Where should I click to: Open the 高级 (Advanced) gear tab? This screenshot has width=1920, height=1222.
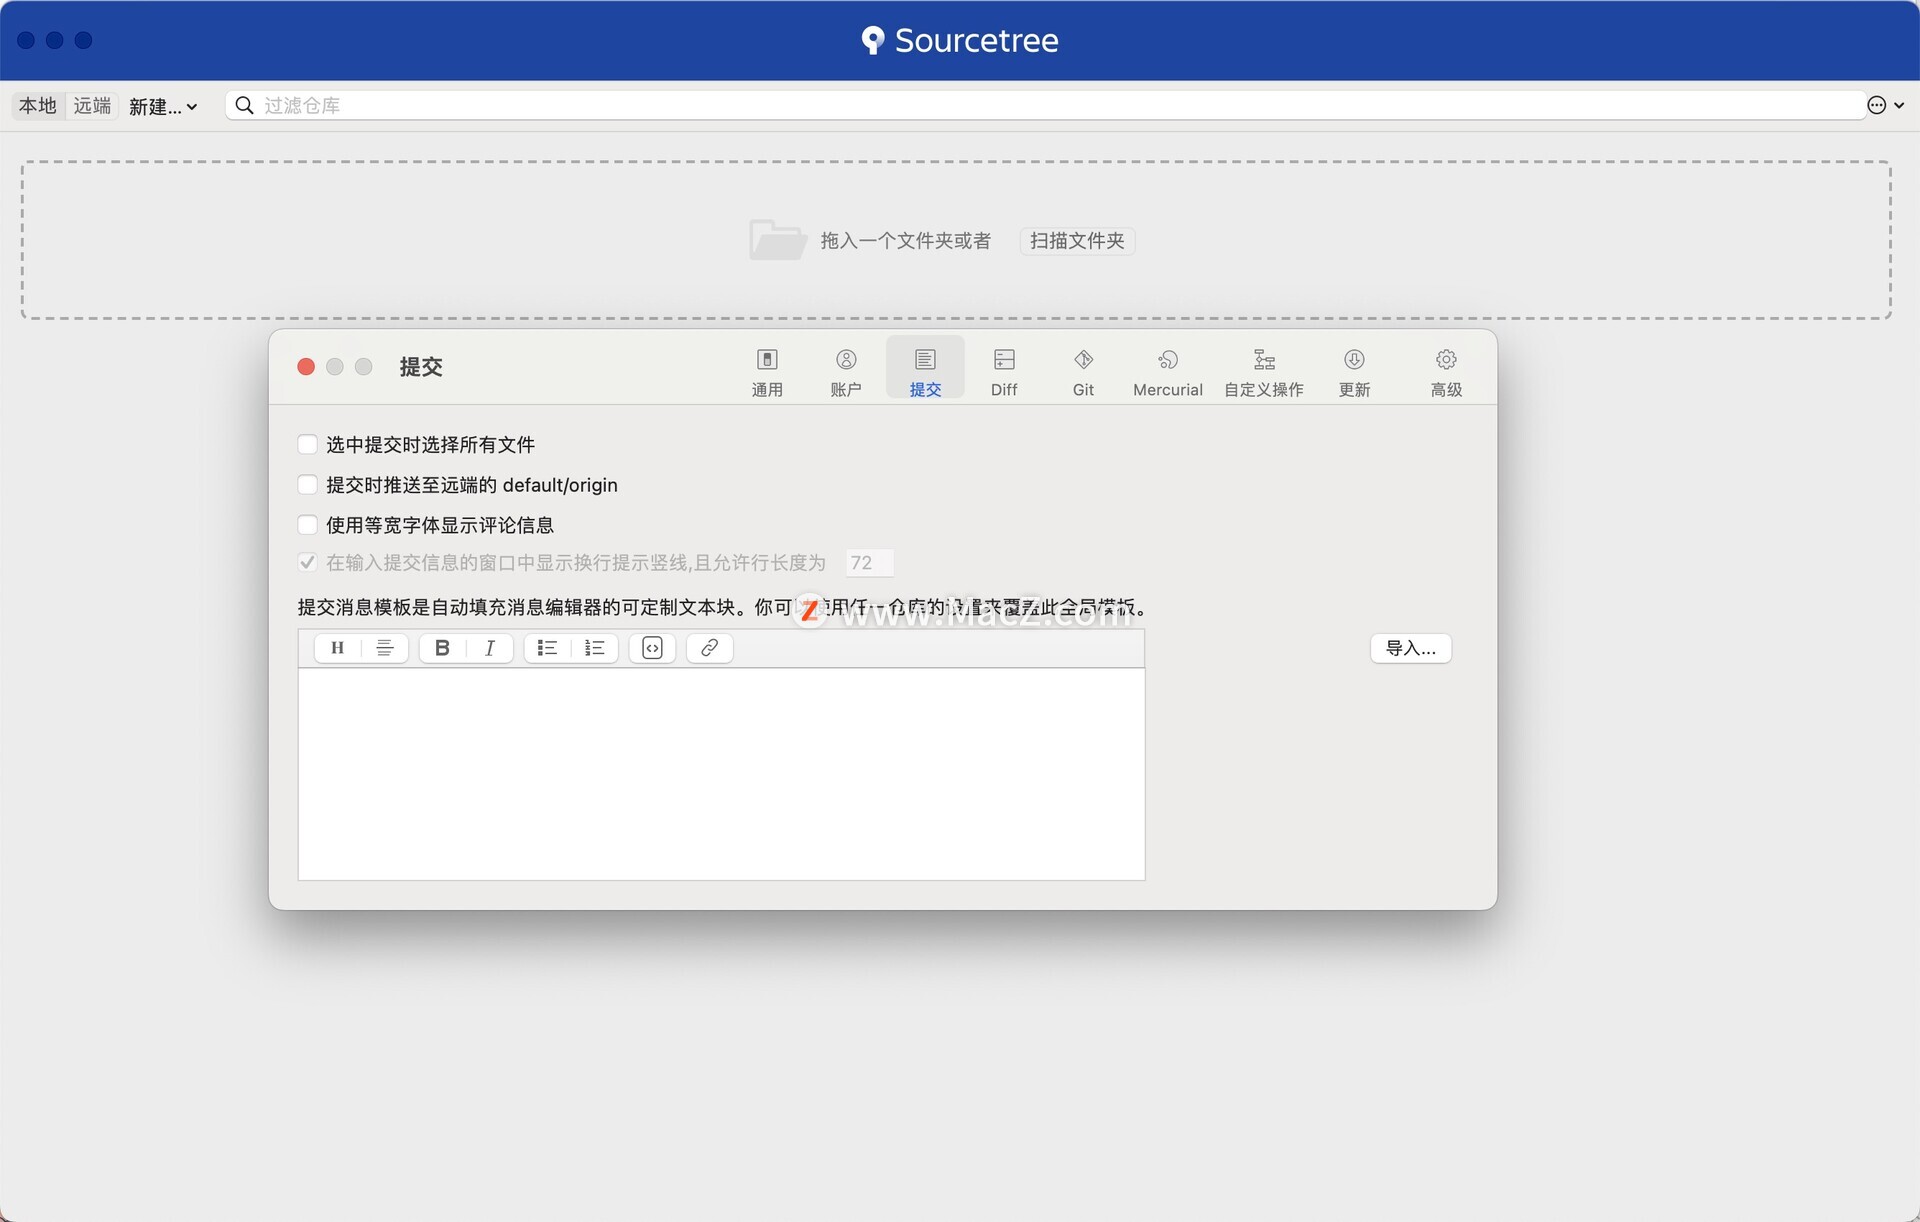pos(1446,371)
